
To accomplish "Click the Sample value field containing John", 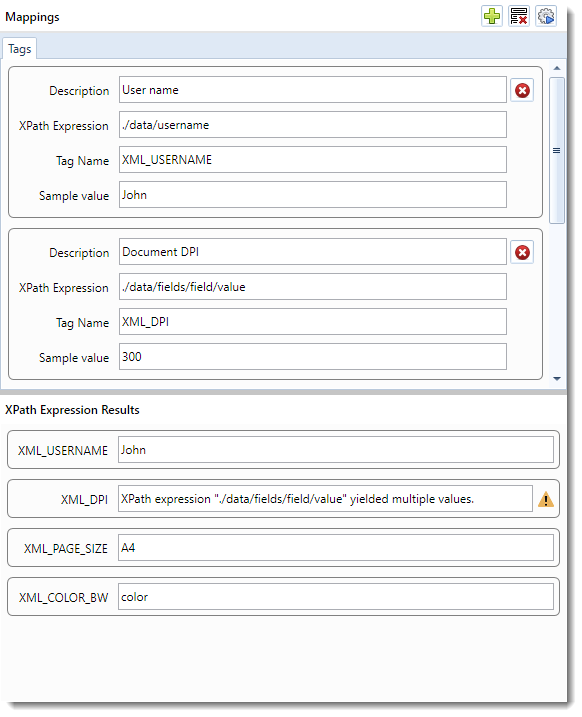I will click(313, 194).
